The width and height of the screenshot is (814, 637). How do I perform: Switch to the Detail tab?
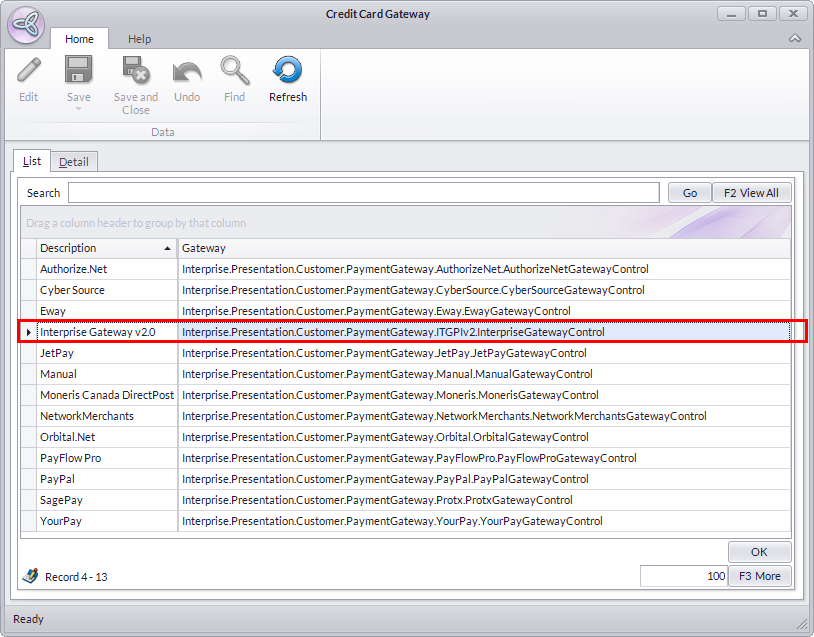[74, 162]
